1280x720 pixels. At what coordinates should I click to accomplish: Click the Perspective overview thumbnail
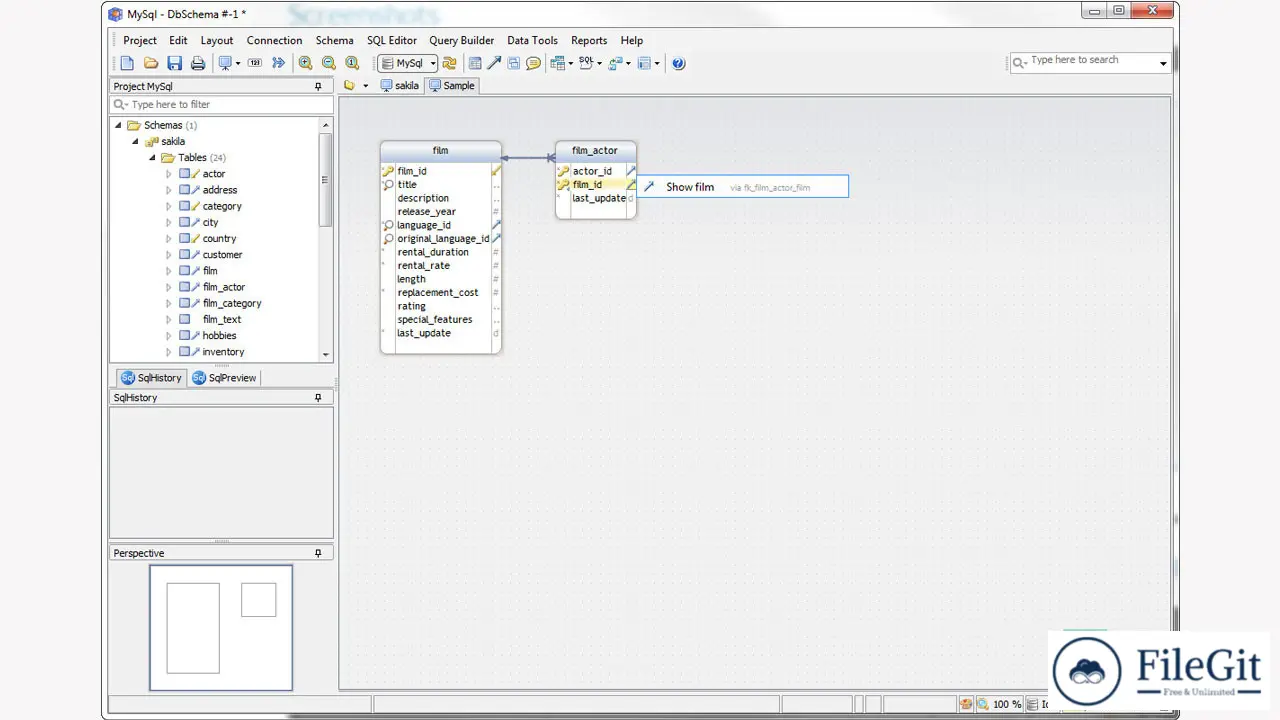pos(221,628)
